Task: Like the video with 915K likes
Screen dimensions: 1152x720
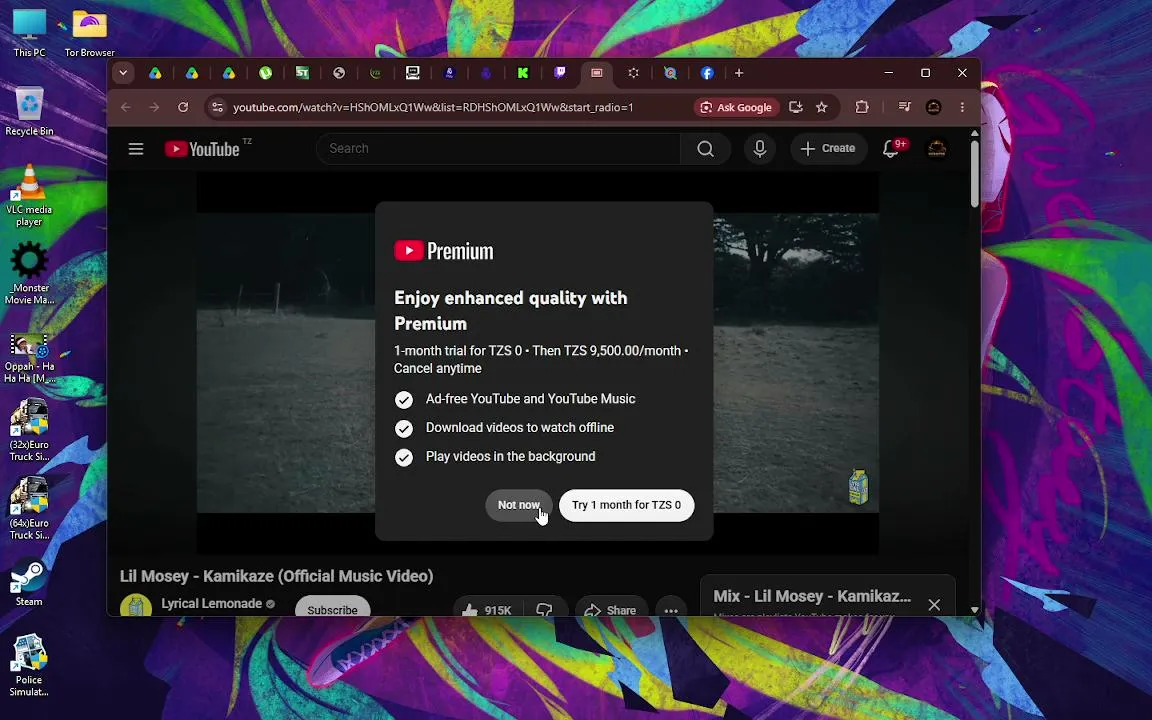Action: [x=486, y=609]
